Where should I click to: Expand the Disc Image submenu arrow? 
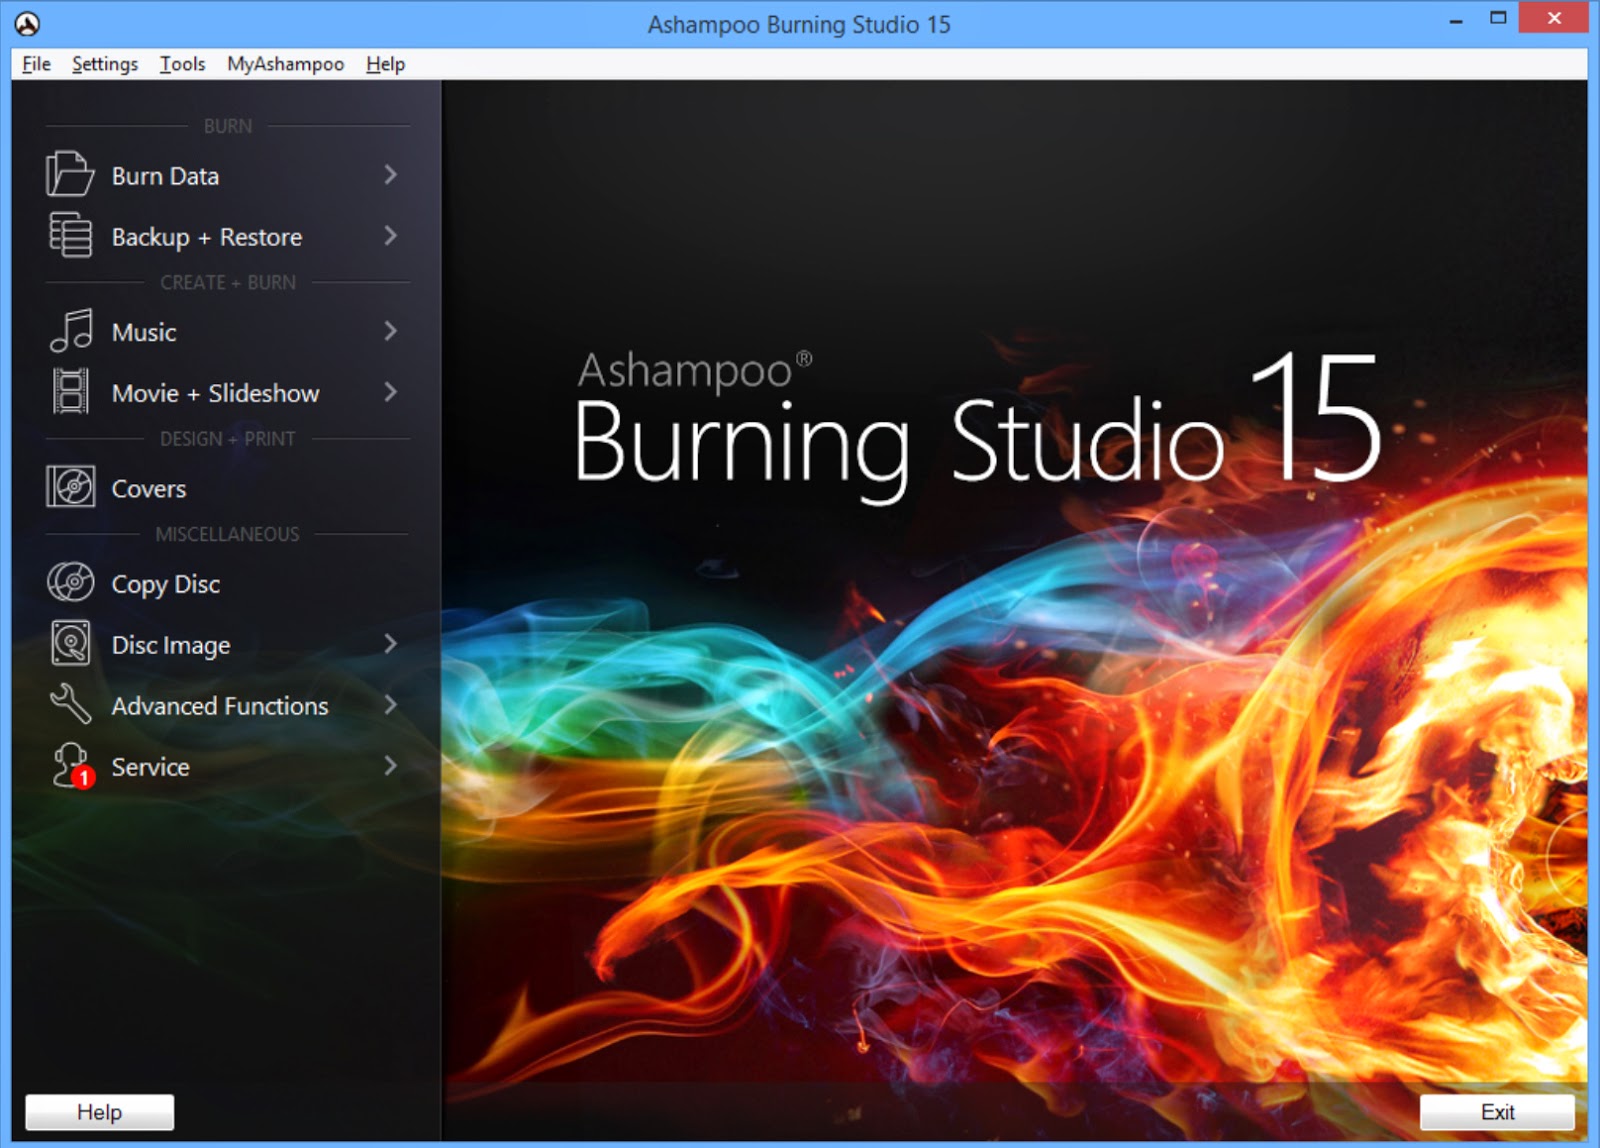coord(392,644)
